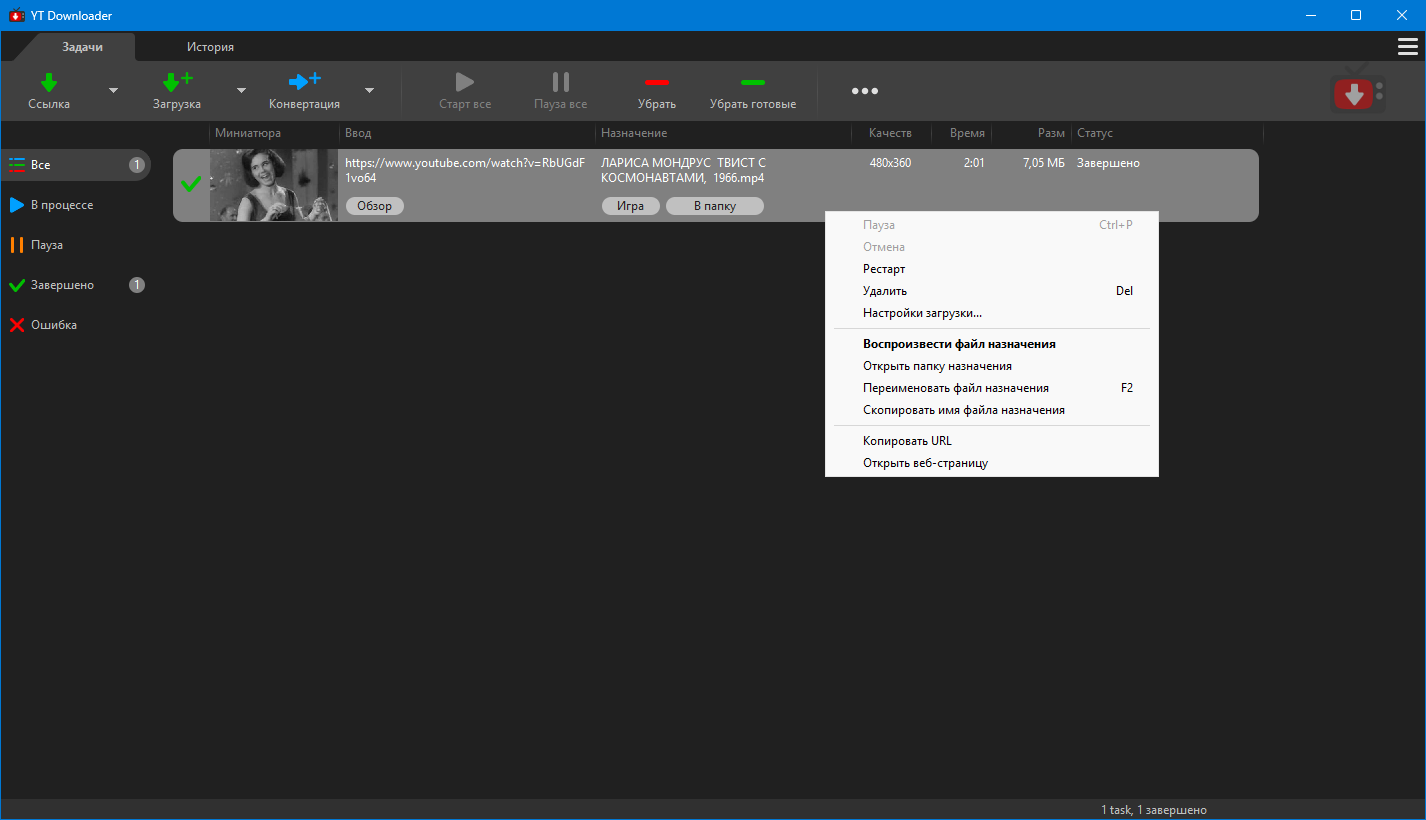This screenshot has height=820, width=1426.
Task: Click the Обзор button
Action: tap(375, 206)
